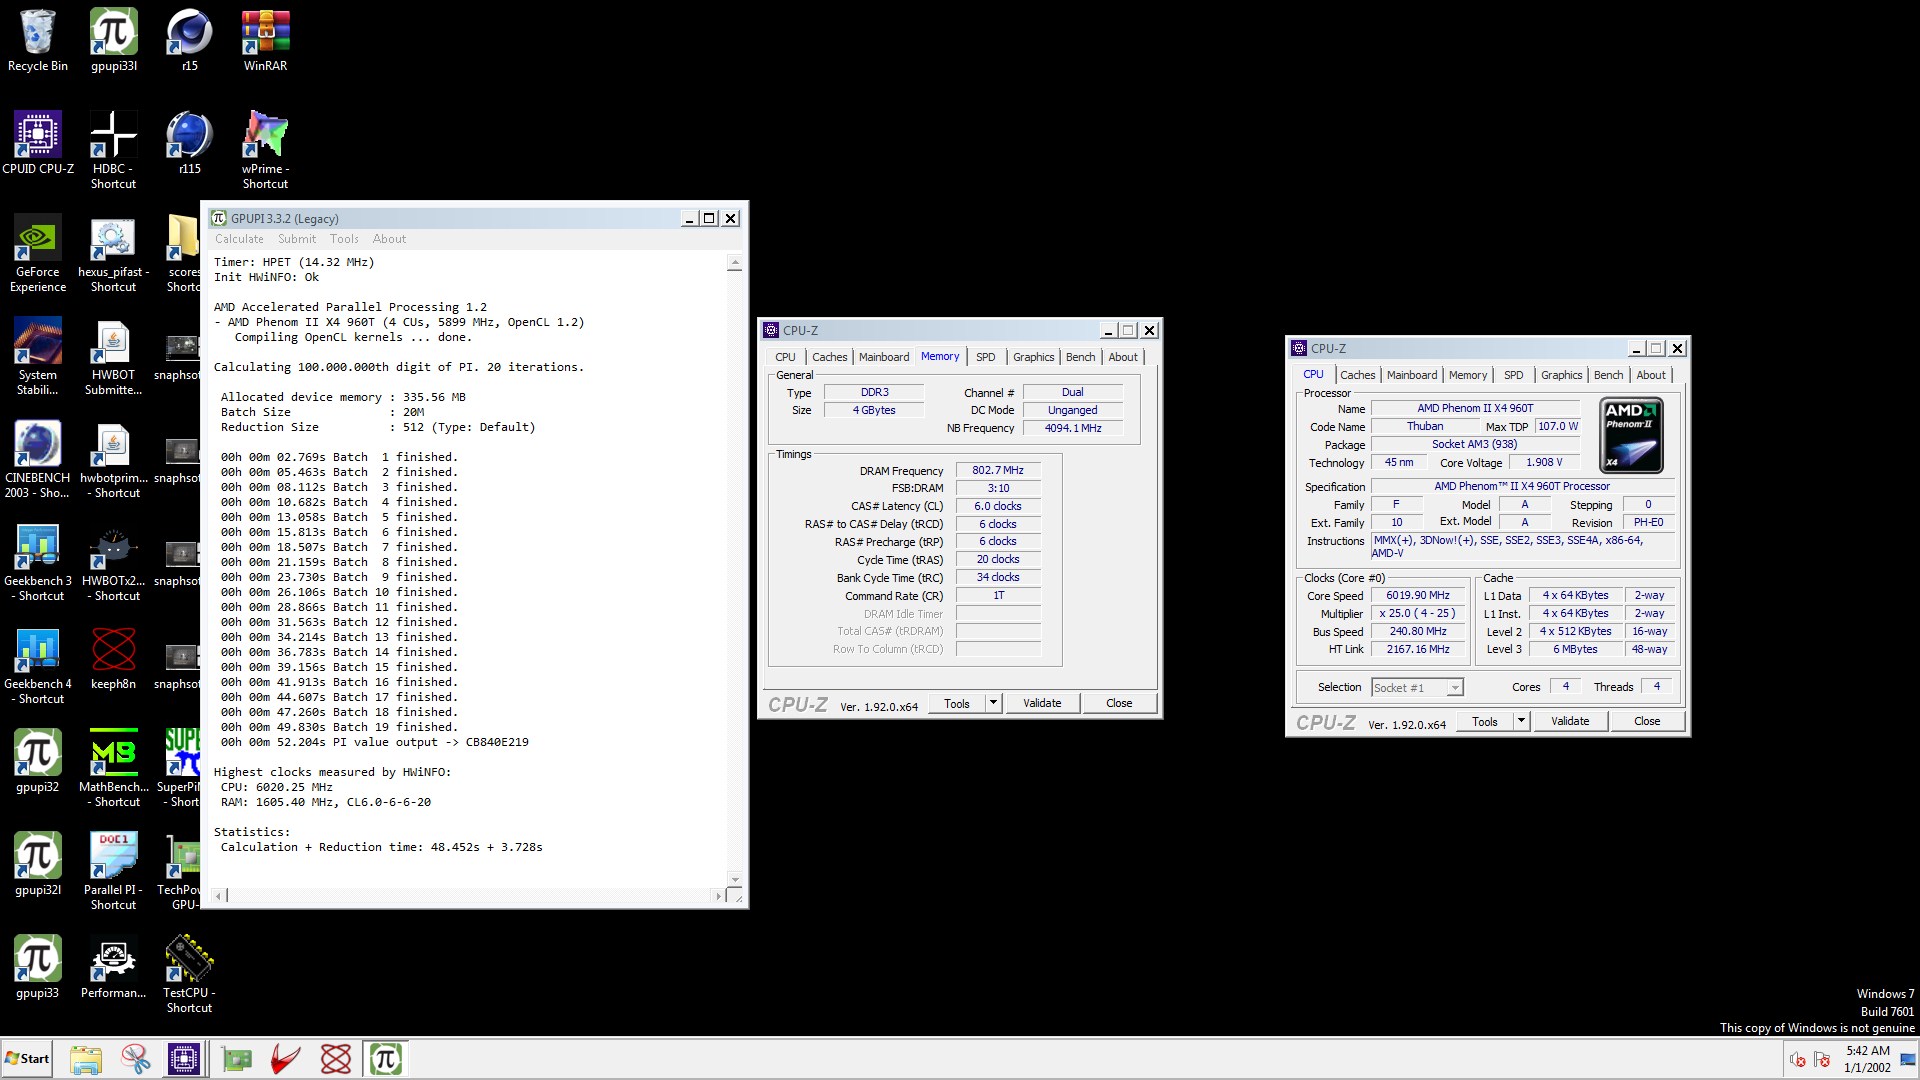Launch the gpupi33 desktop icon

pyautogui.click(x=38, y=967)
